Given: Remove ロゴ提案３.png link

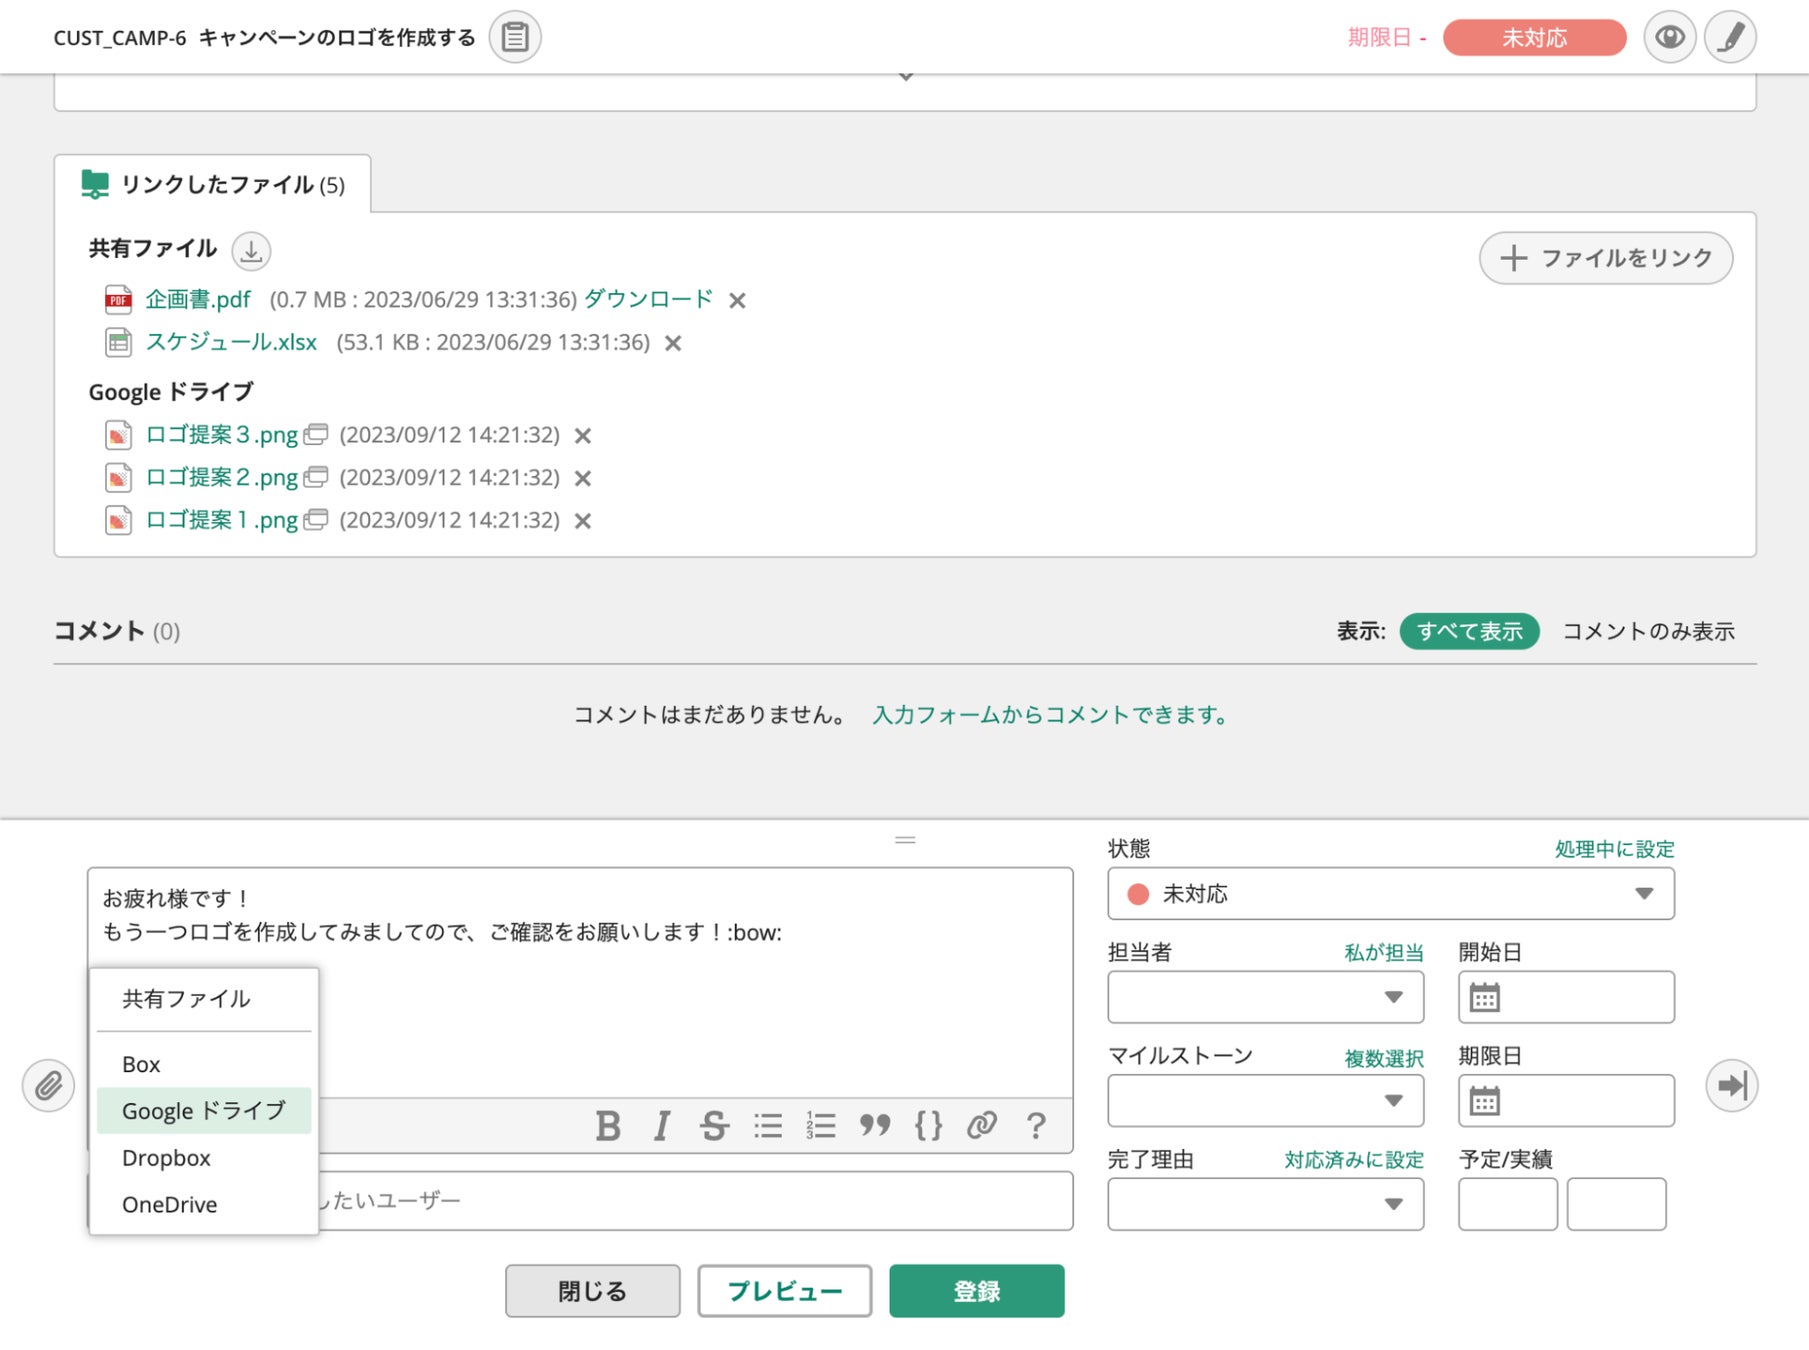Looking at the screenshot, I should pyautogui.click(x=583, y=436).
